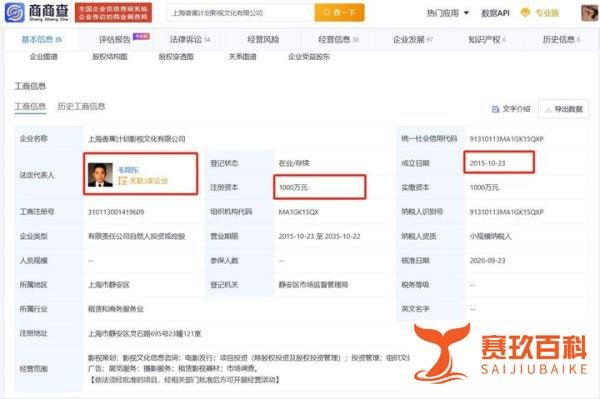This screenshot has width=600, height=399.
Task: Select the company type 有限责任公司自然人投资或控股
Action: (137, 236)
